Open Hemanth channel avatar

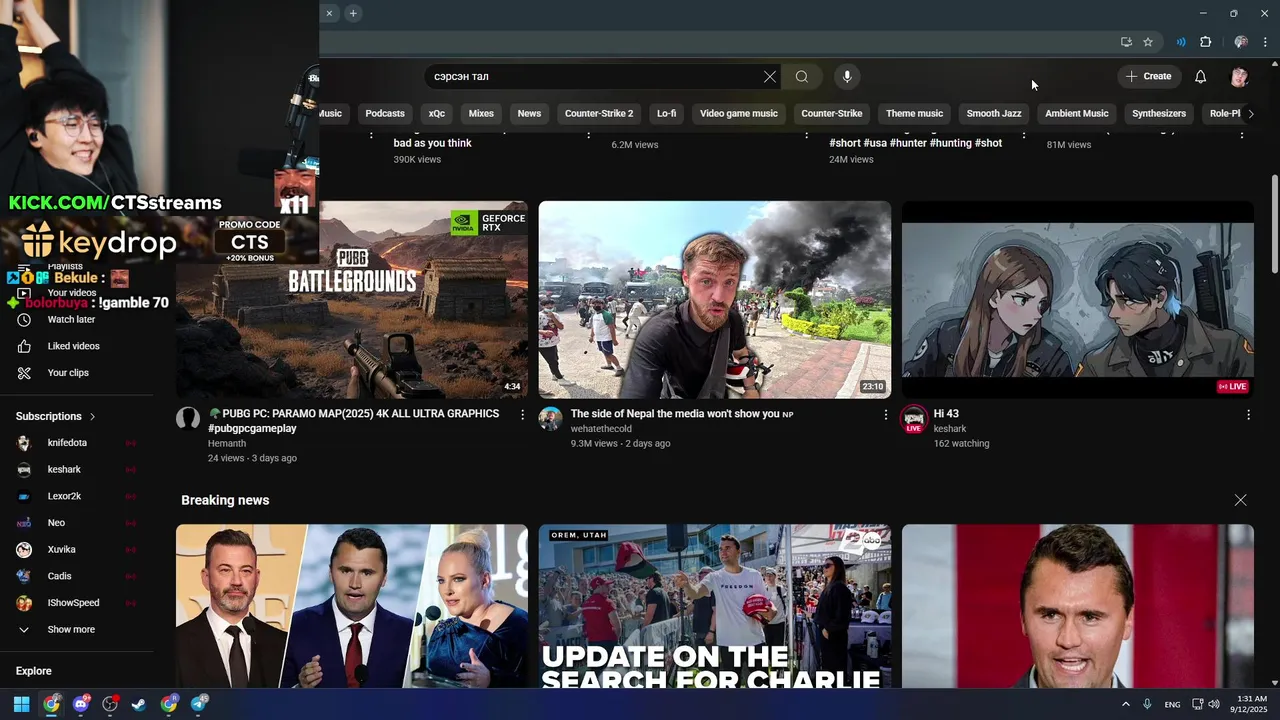click(x=188, y=418)
